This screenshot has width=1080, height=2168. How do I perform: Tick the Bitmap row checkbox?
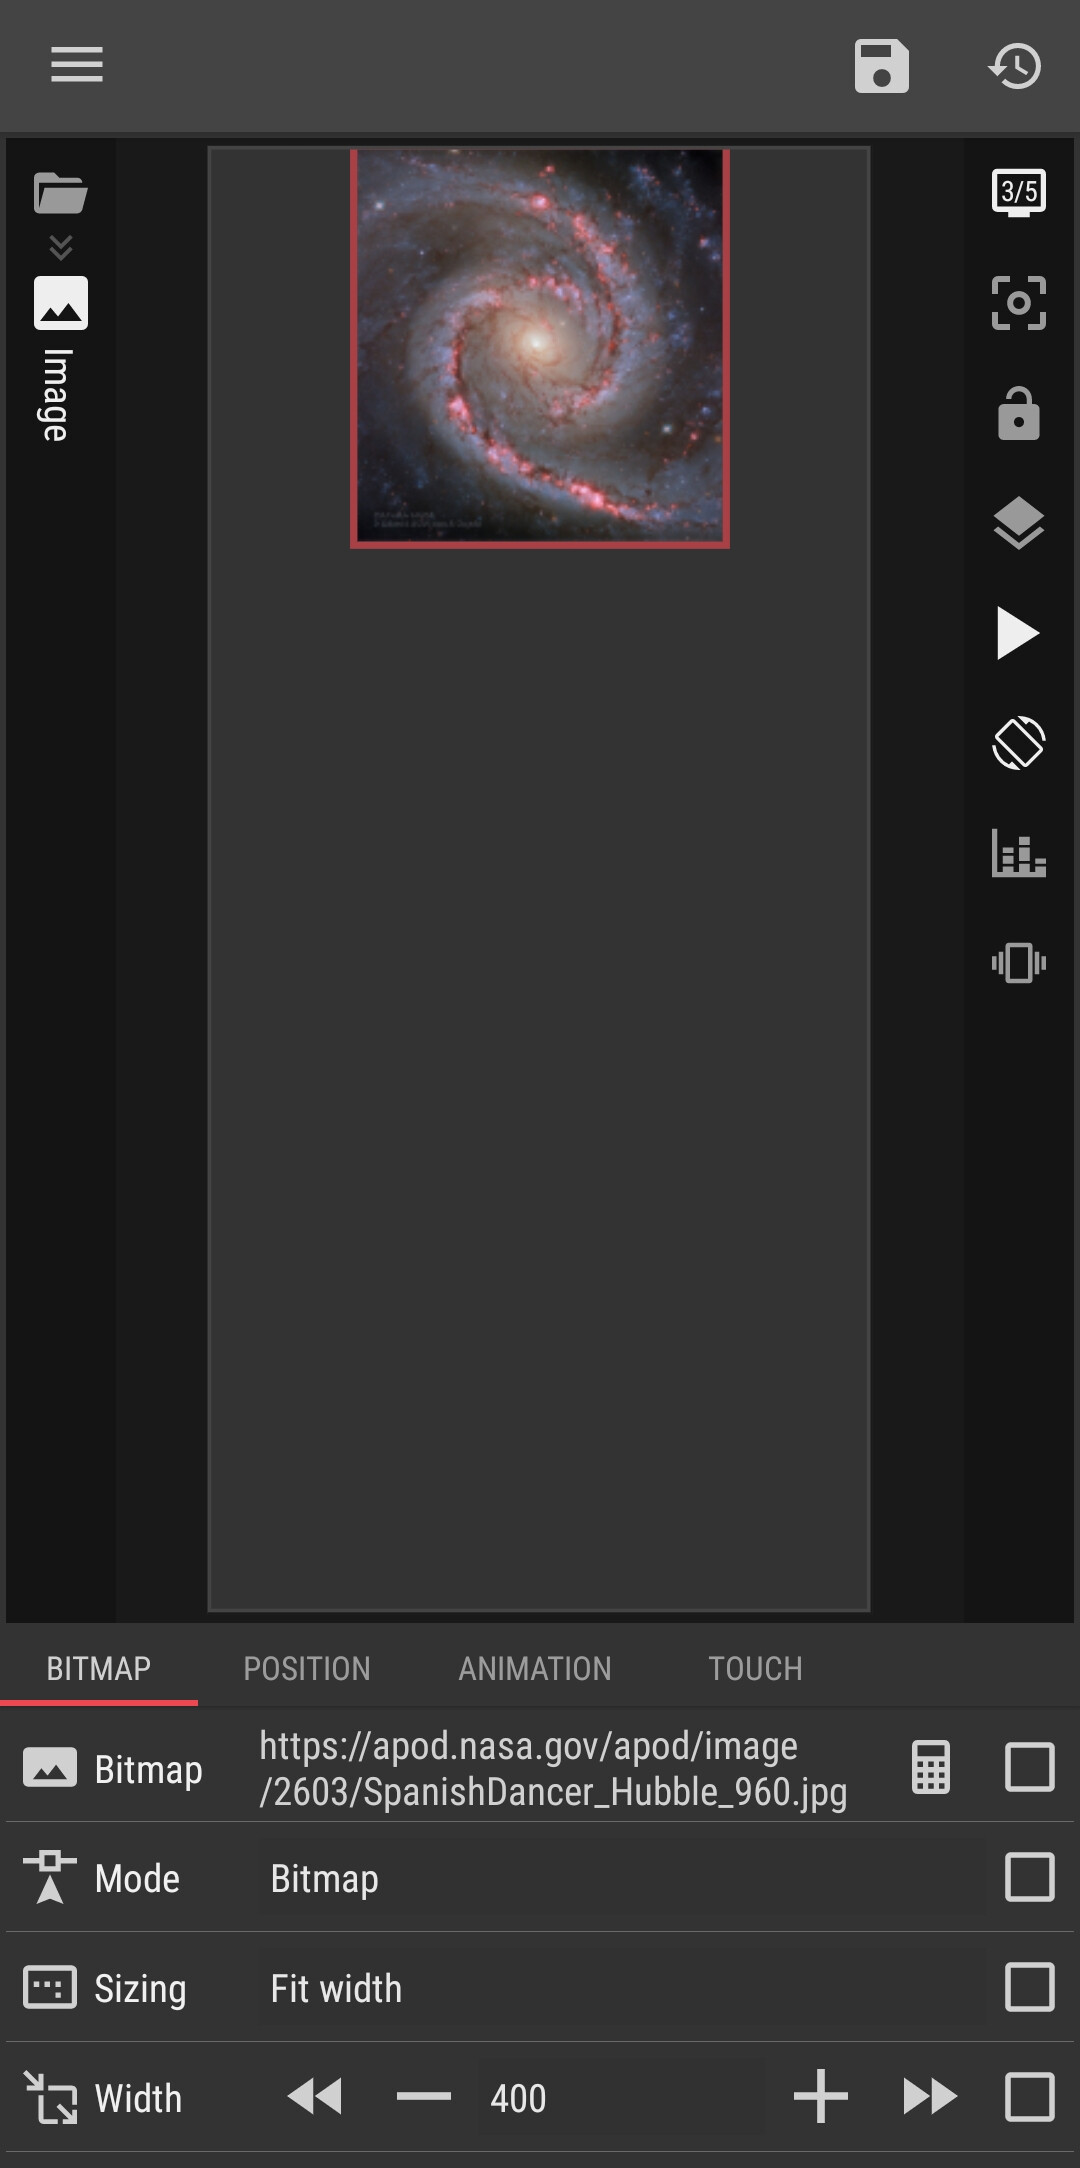(1029, 1767)
